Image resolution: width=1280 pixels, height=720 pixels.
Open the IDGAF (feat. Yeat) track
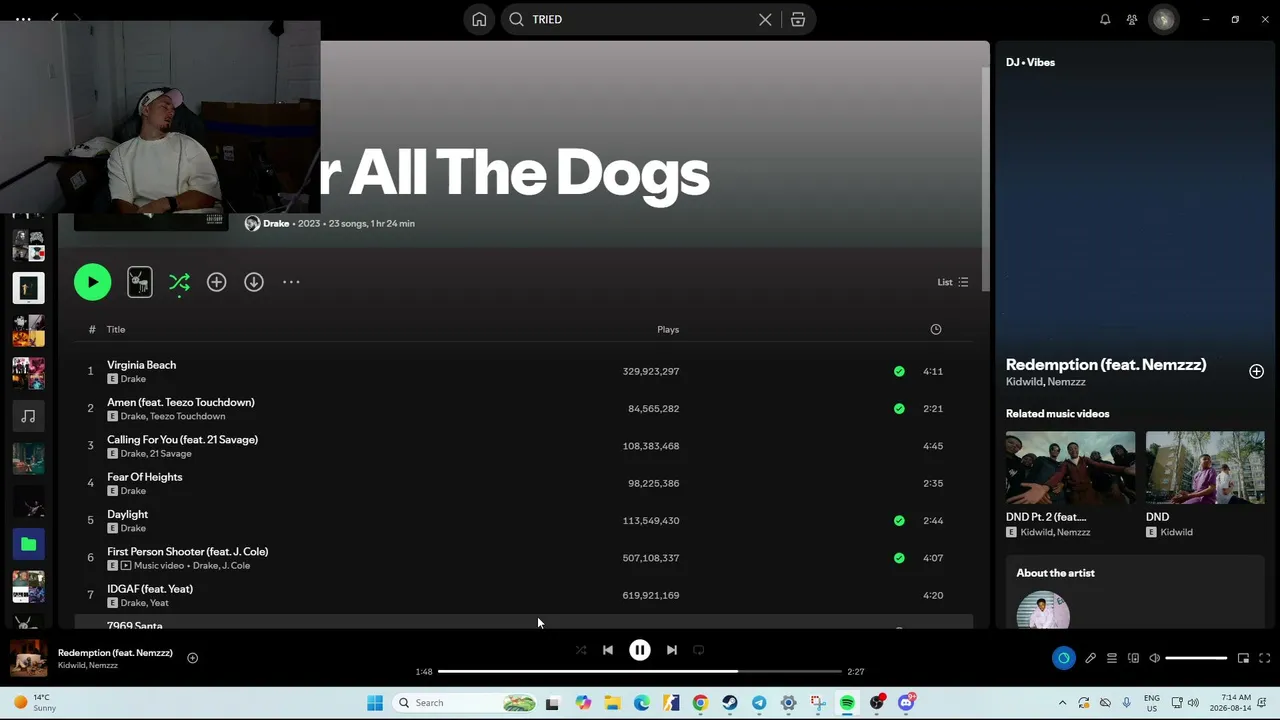(150, 589)
